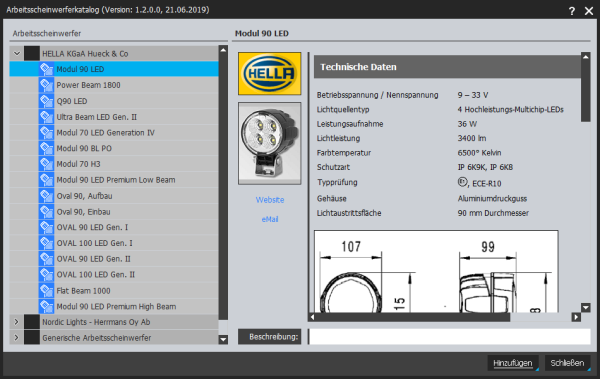Click the horizontal scrollbar thumb in details panel

[412, 317]
